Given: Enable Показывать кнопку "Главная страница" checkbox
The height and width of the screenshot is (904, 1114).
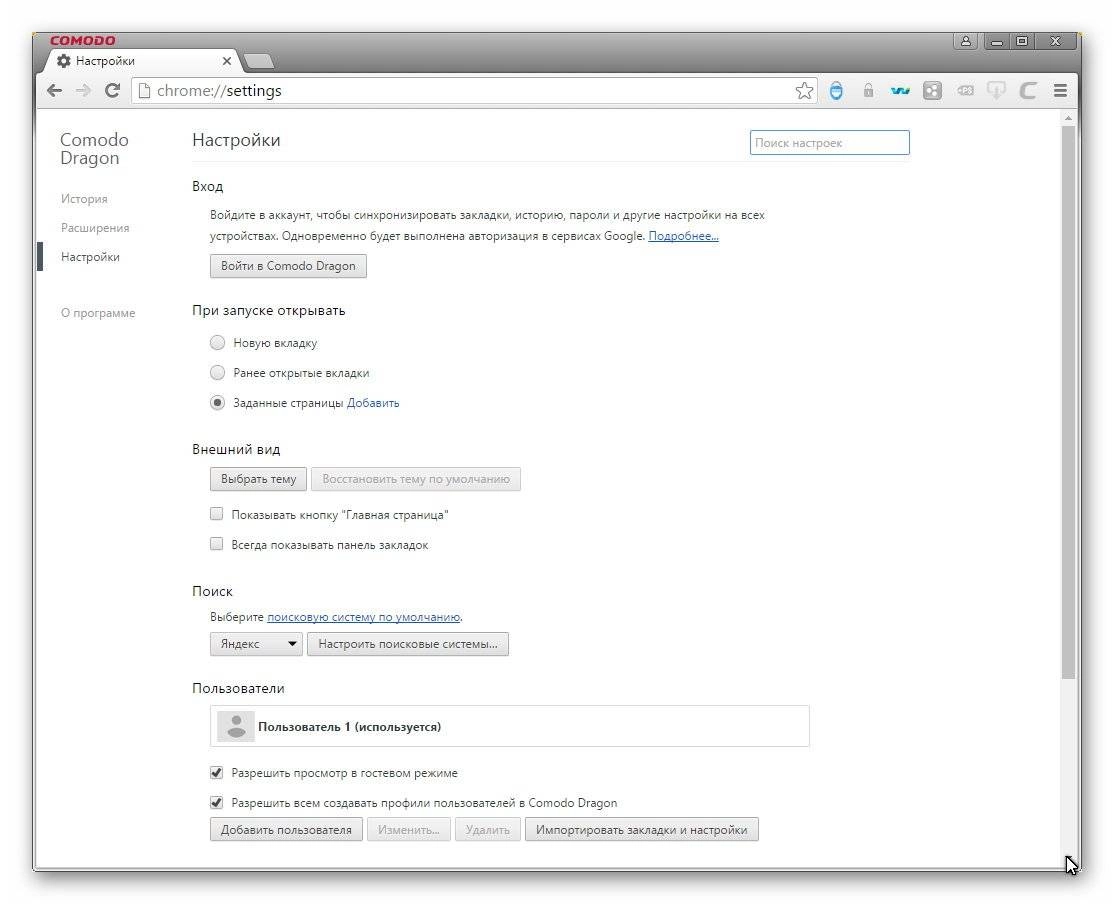Looking at the screenshot, I should coord(217,514).
